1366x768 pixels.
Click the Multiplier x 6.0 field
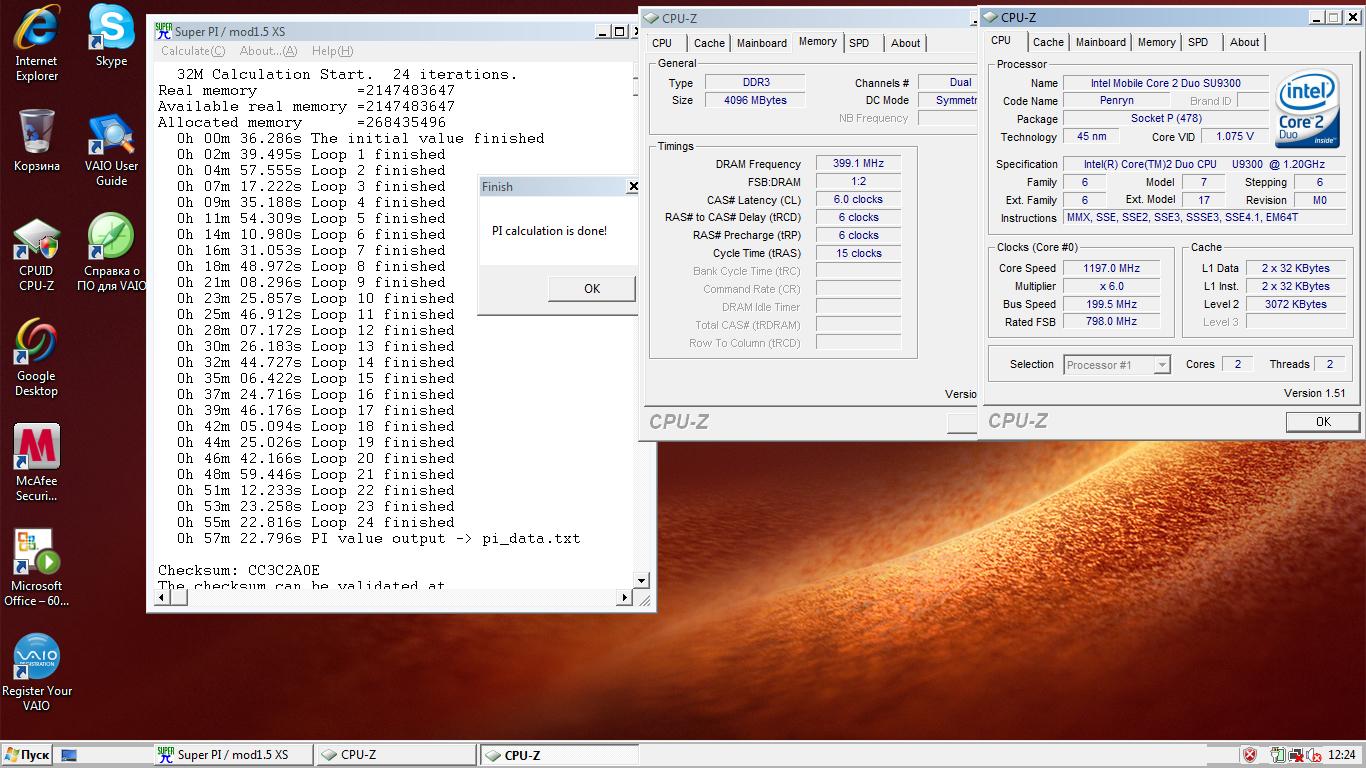point(1111,286)
